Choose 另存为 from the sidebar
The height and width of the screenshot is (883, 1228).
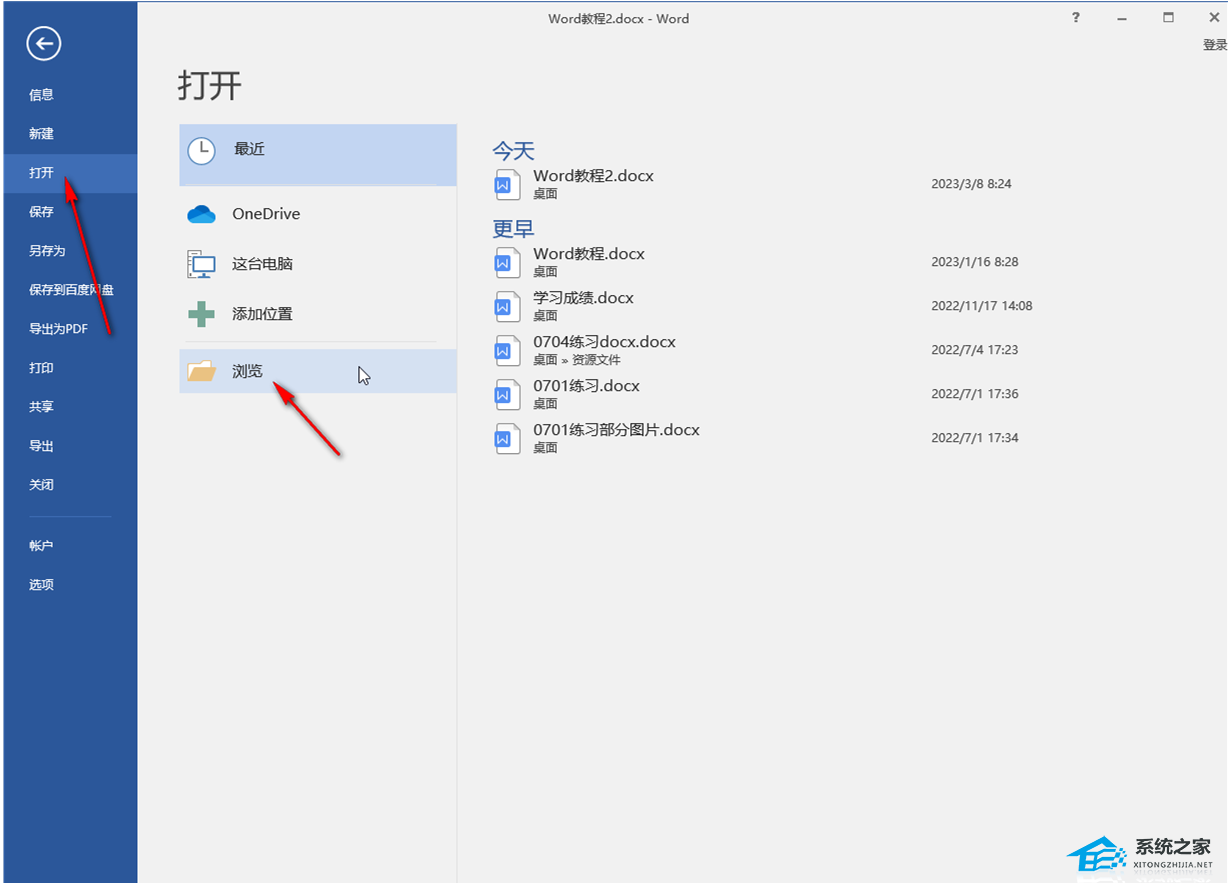[x=47, y=251]
